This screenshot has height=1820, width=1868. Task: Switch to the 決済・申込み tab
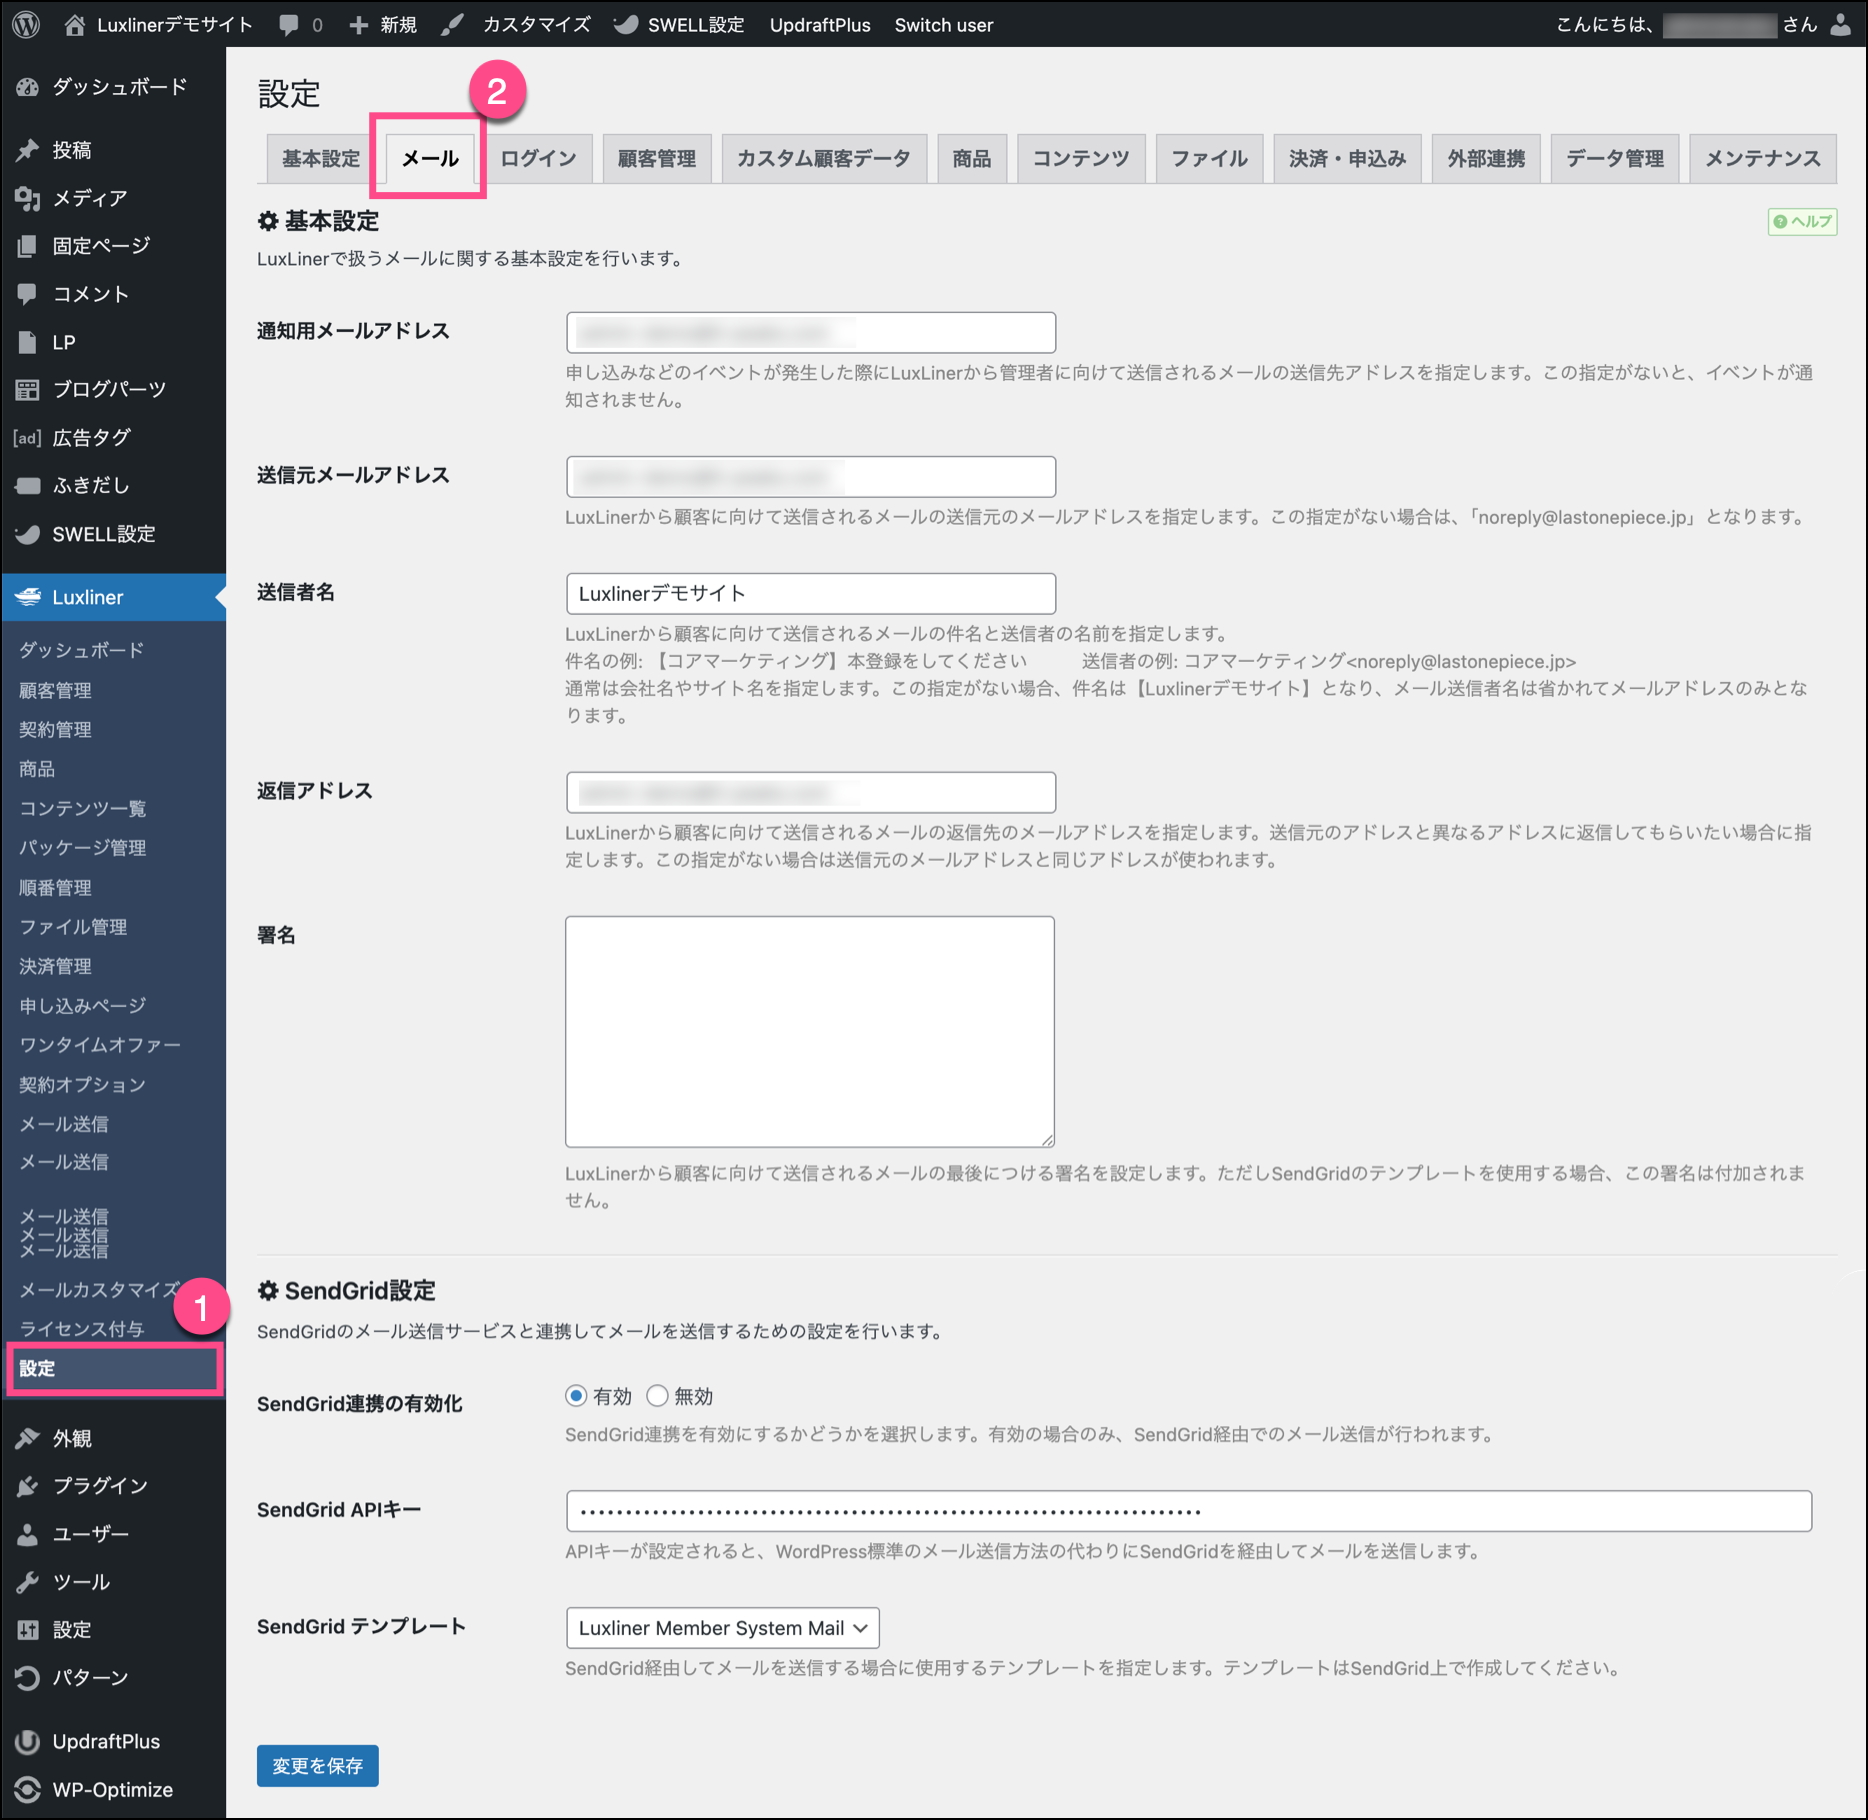point(1347,159)
